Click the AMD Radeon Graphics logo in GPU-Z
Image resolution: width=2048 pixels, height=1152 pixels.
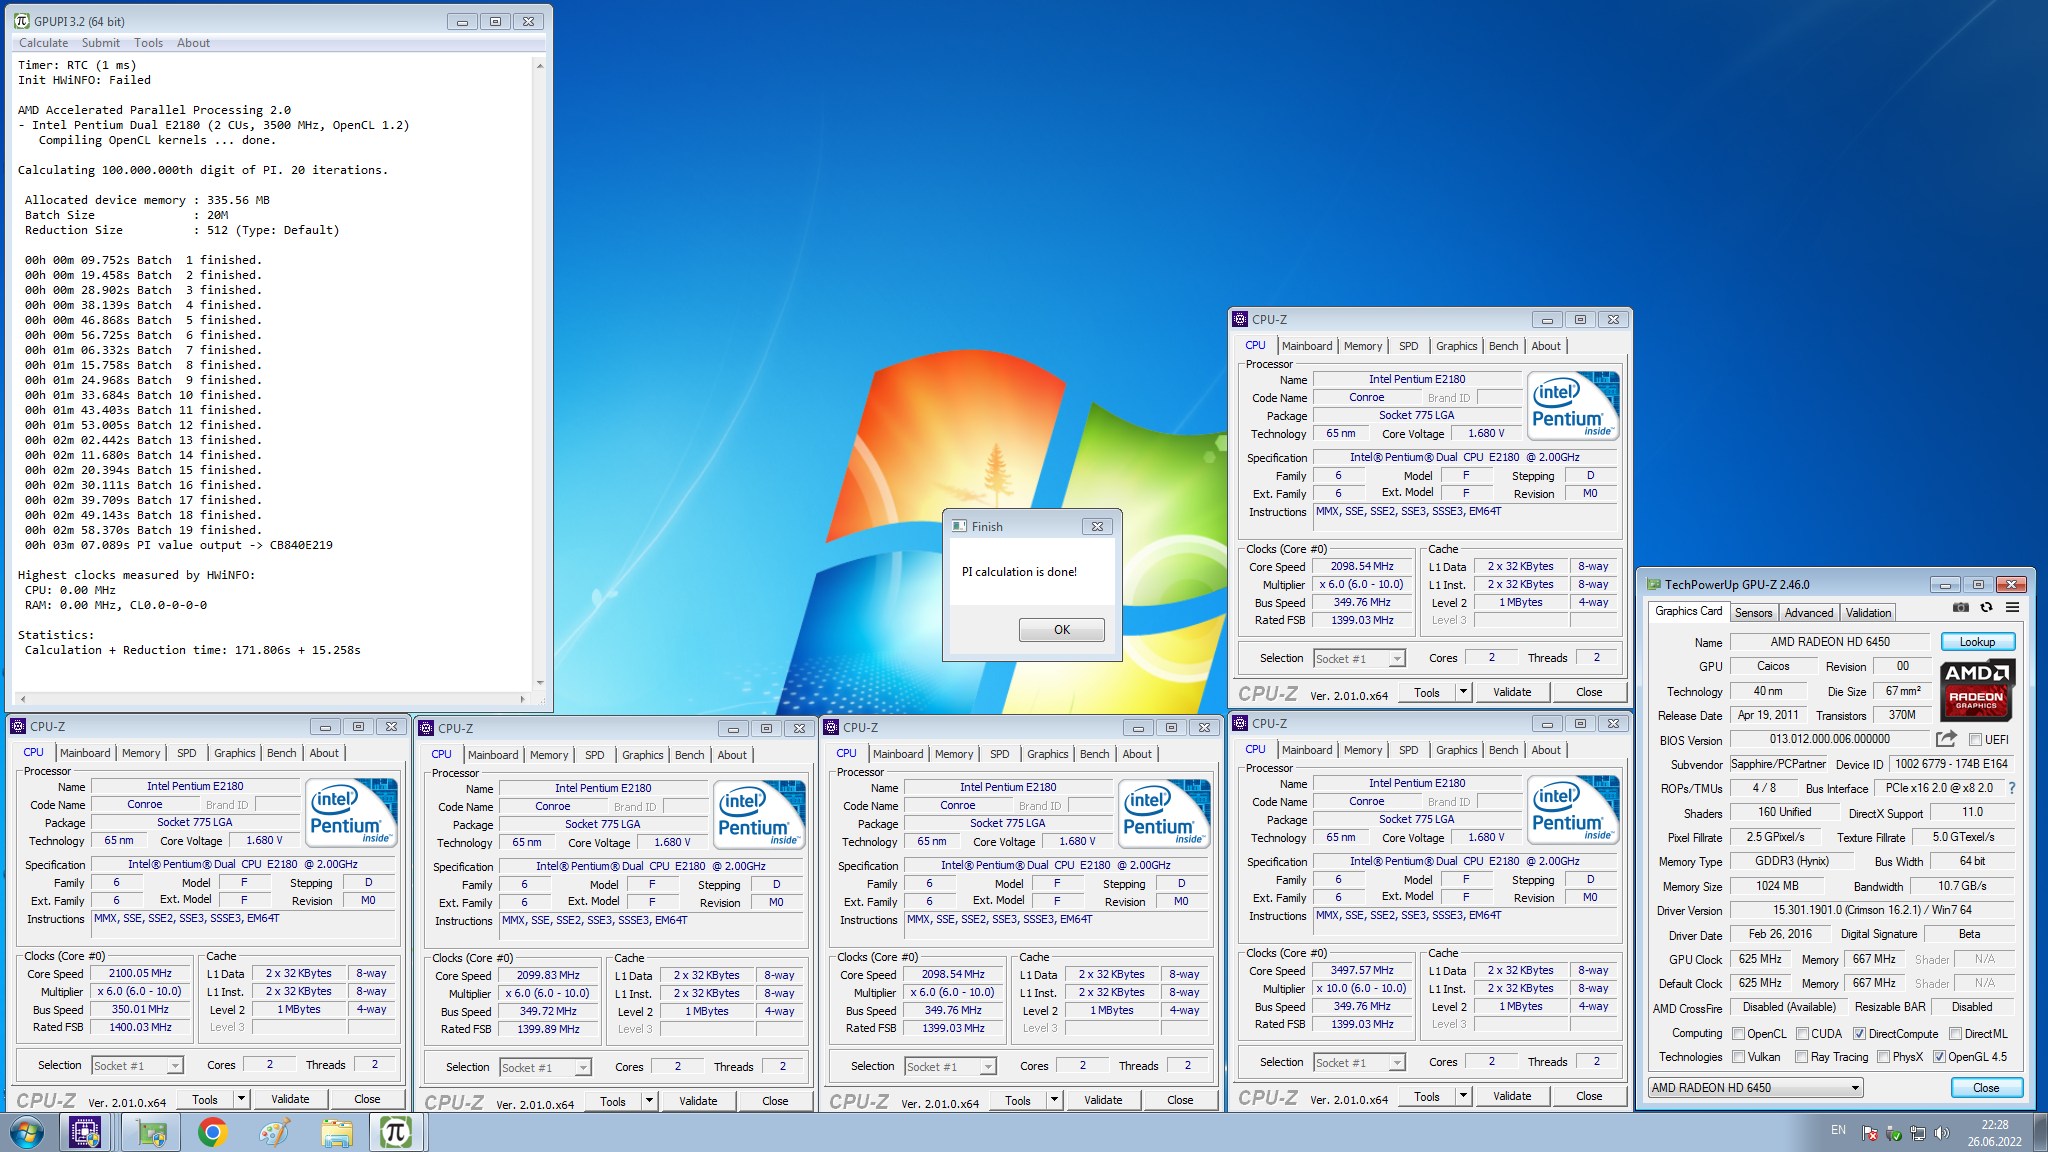click(x=1977, y=689)
